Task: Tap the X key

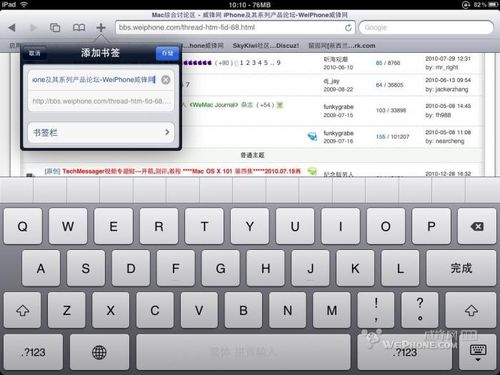Action: click(x=111, y=310)
